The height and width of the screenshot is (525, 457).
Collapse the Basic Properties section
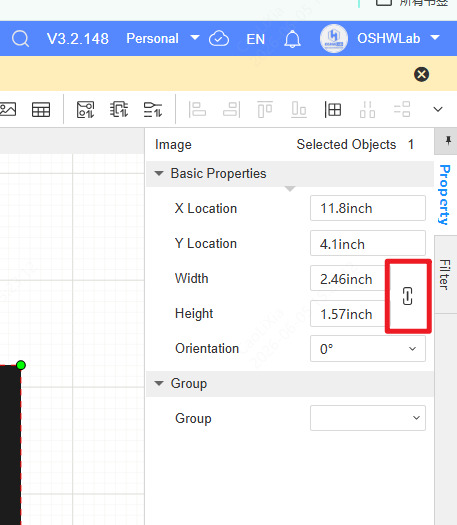click(x=159, y=173)
